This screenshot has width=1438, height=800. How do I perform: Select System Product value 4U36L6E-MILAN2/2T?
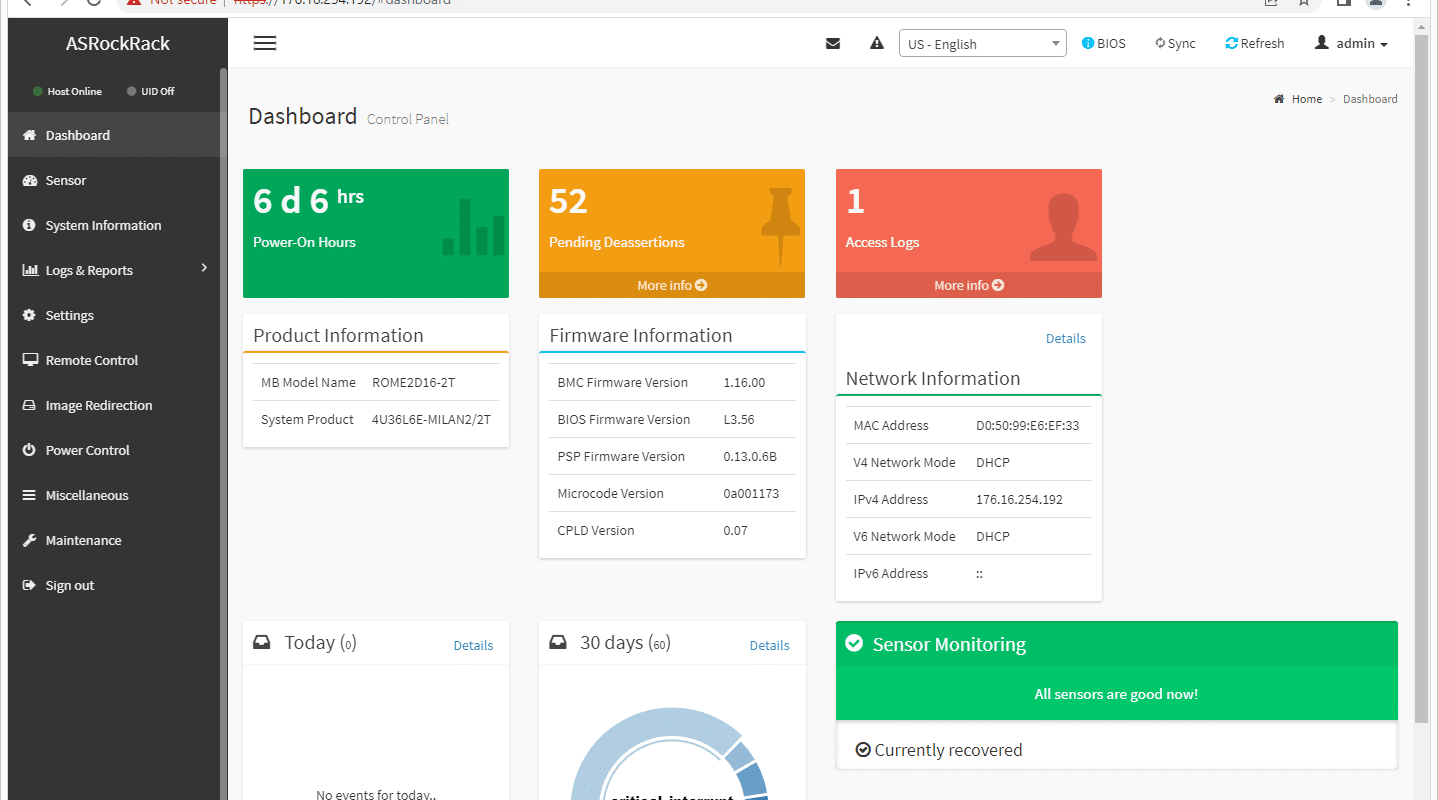click(x=431, y=419)
